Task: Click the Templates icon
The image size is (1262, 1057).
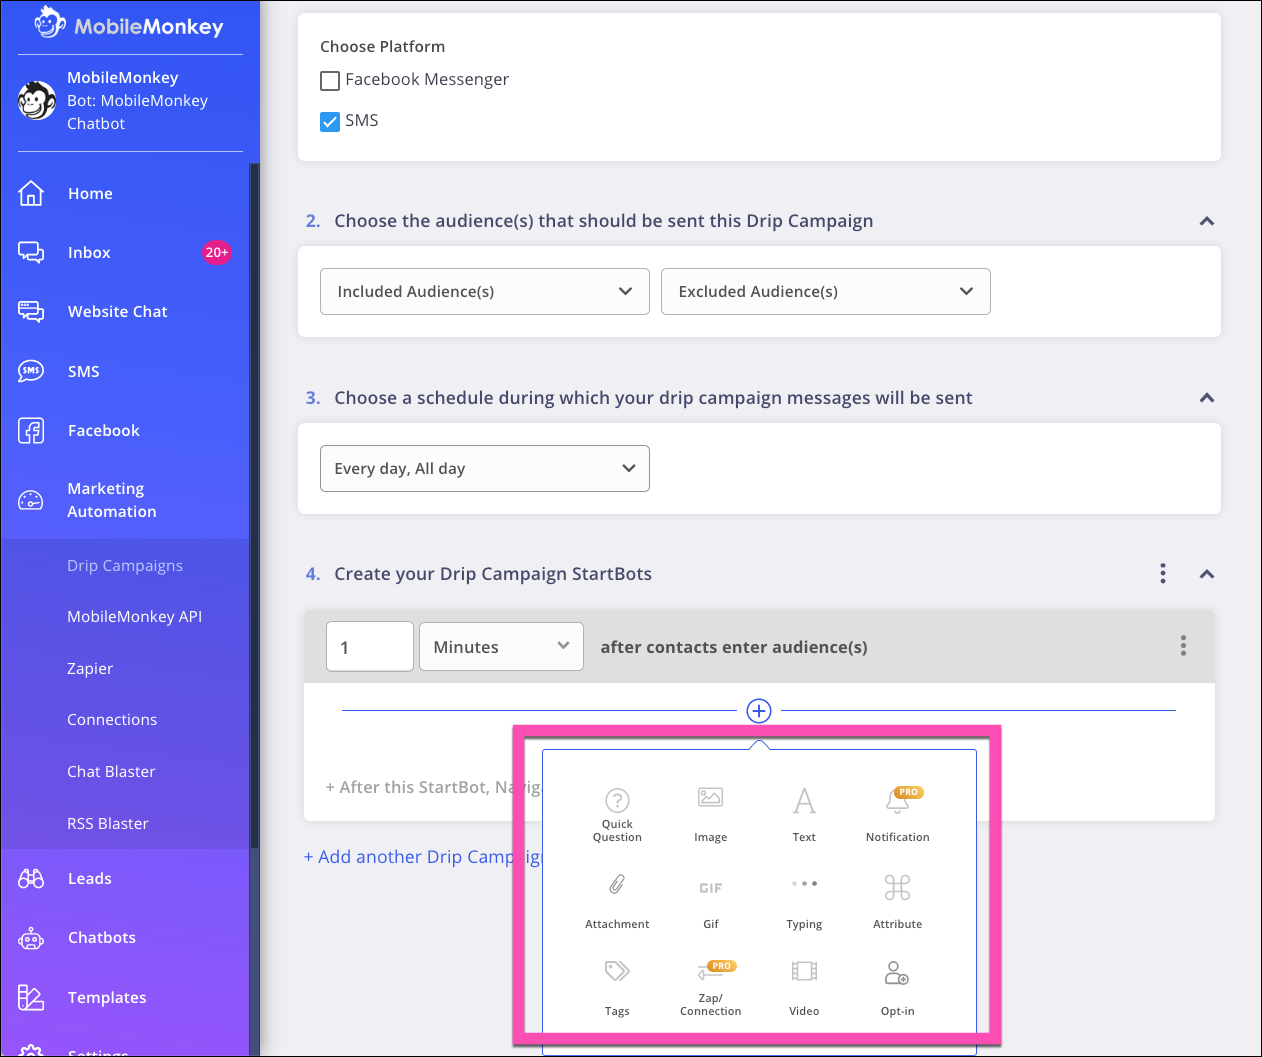Action: [x=31, y=997]
